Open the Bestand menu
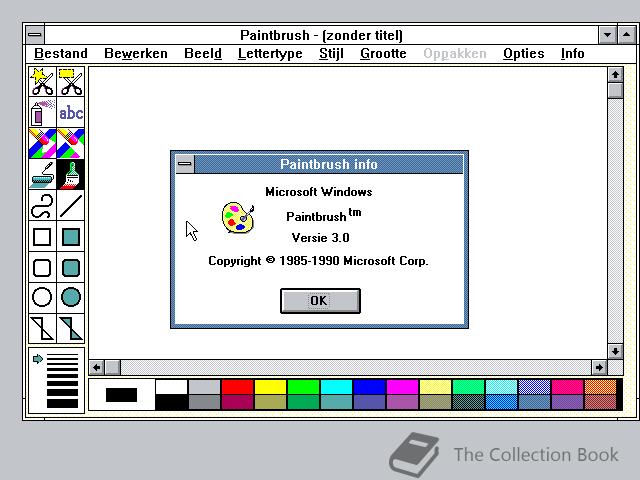Viewport: 640px width, 480px height. (61, 53)
